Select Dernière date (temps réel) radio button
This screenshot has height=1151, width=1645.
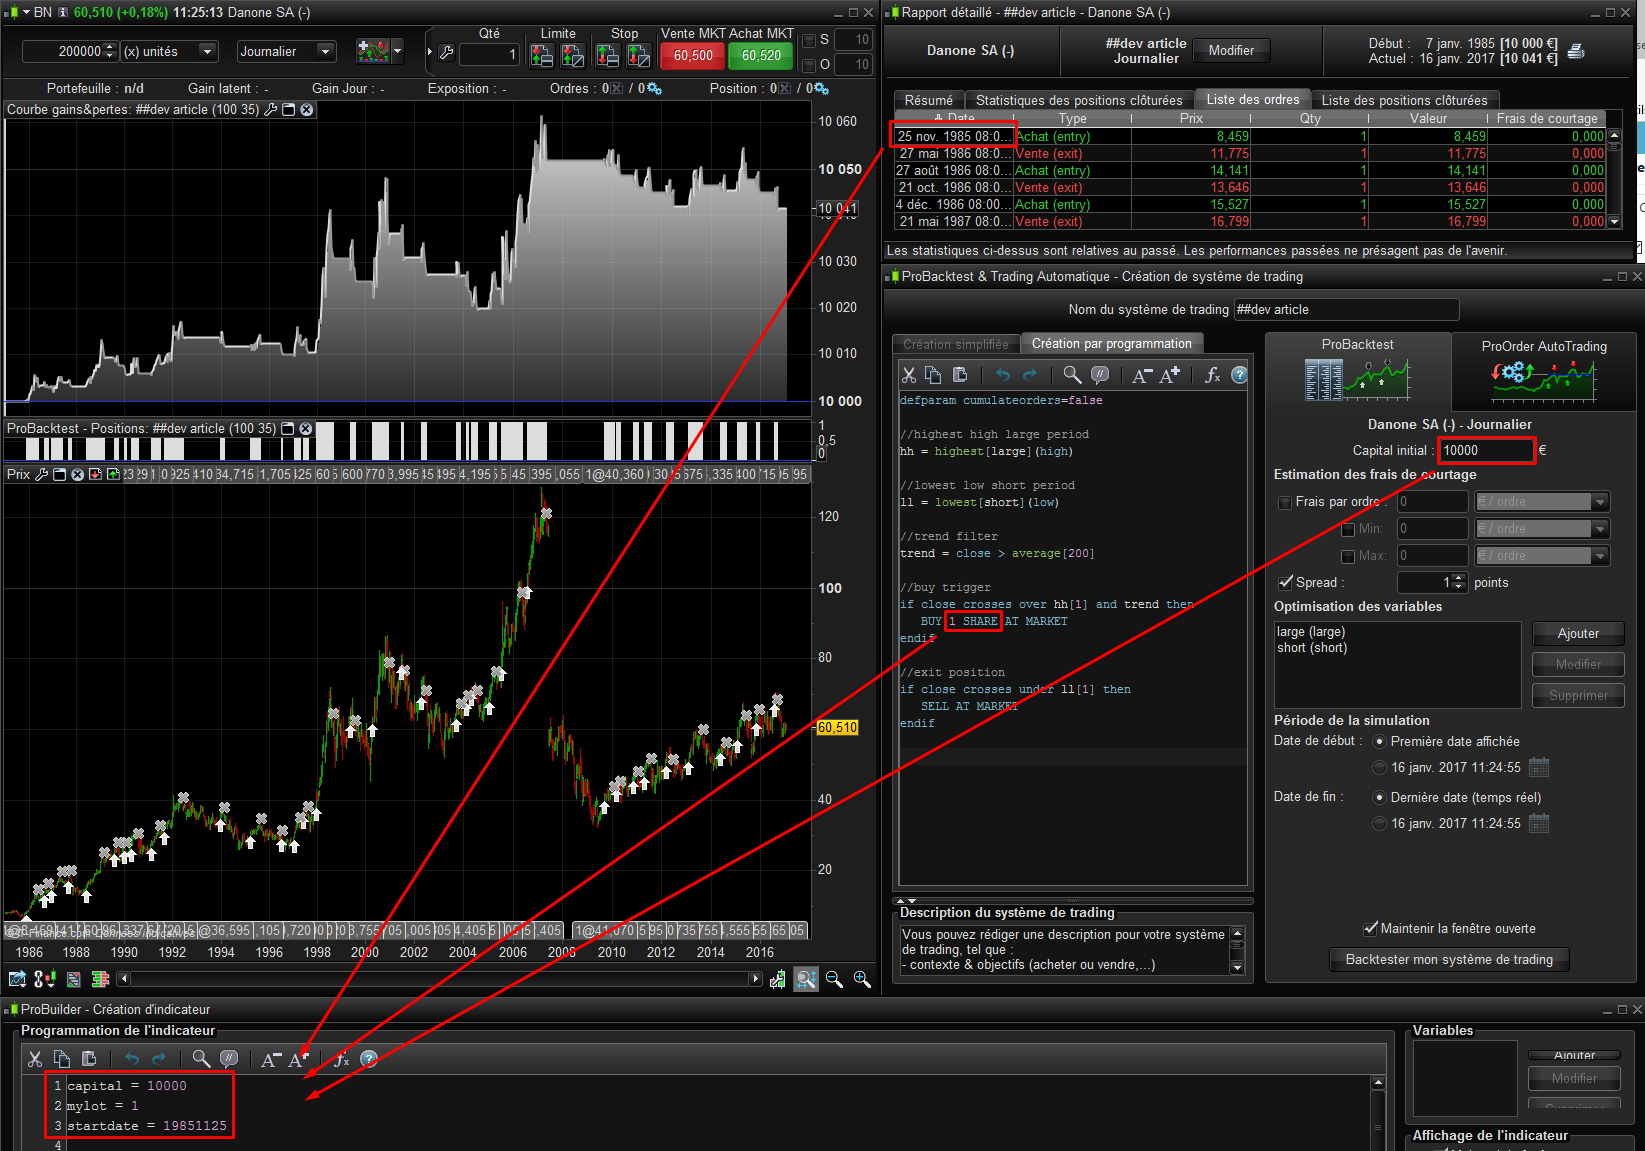point(1380,797)
